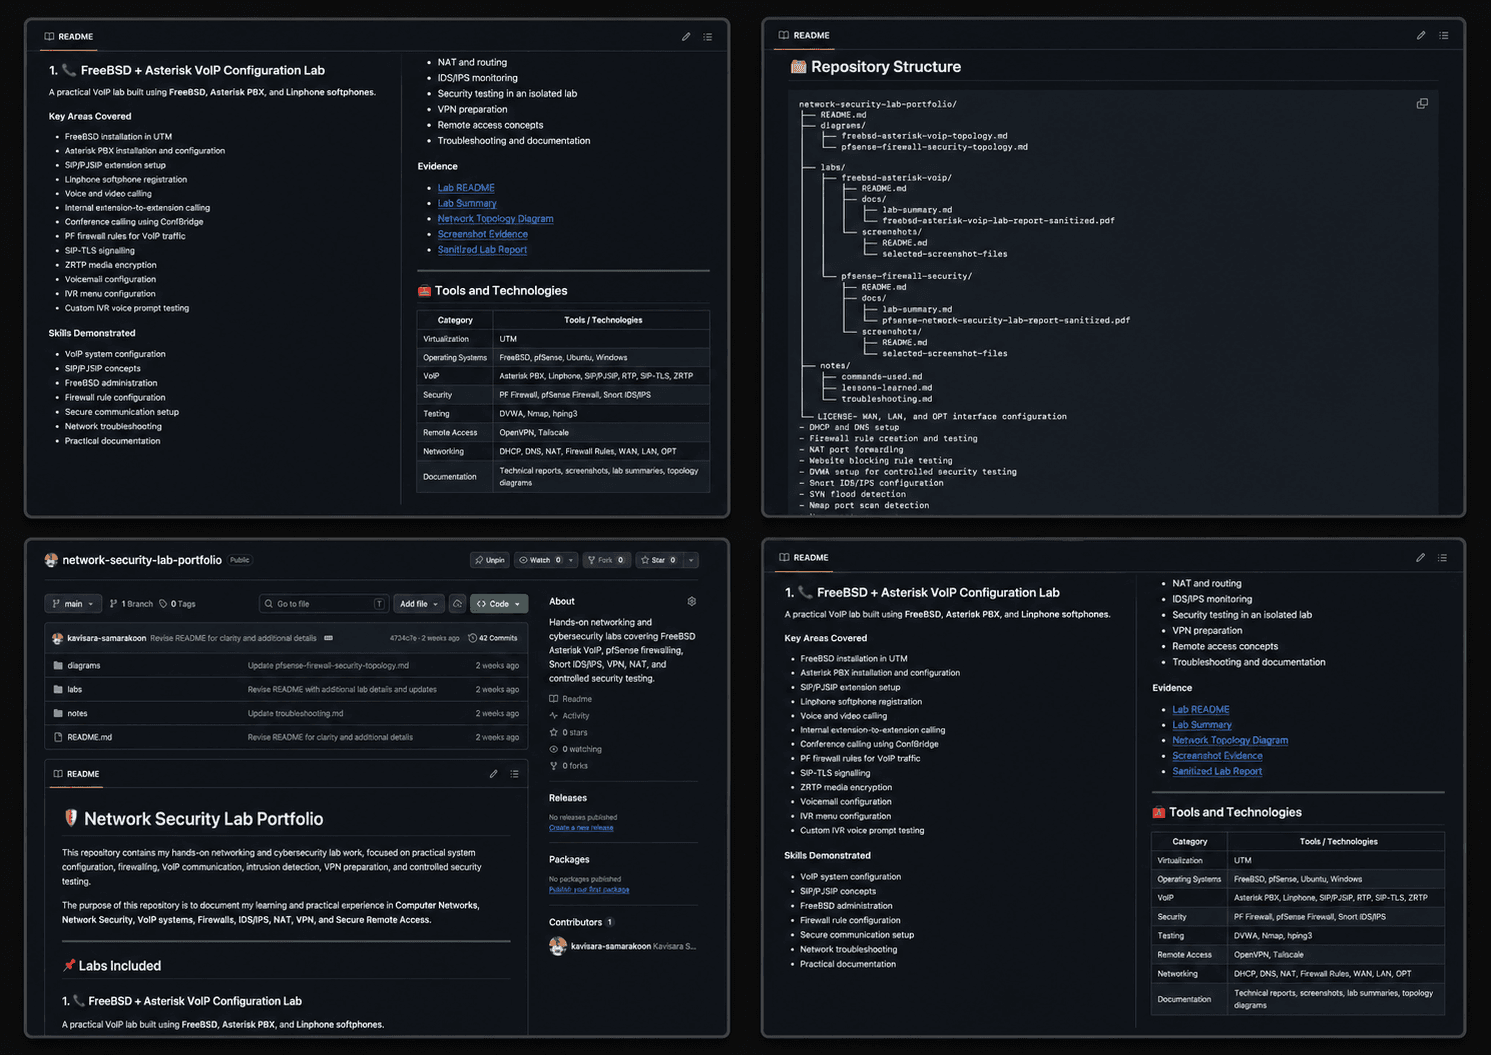Open the outline list icon in the top-left README panel
The height and width of the screenshot is (1055, 1491).
(x=707, y=37)
